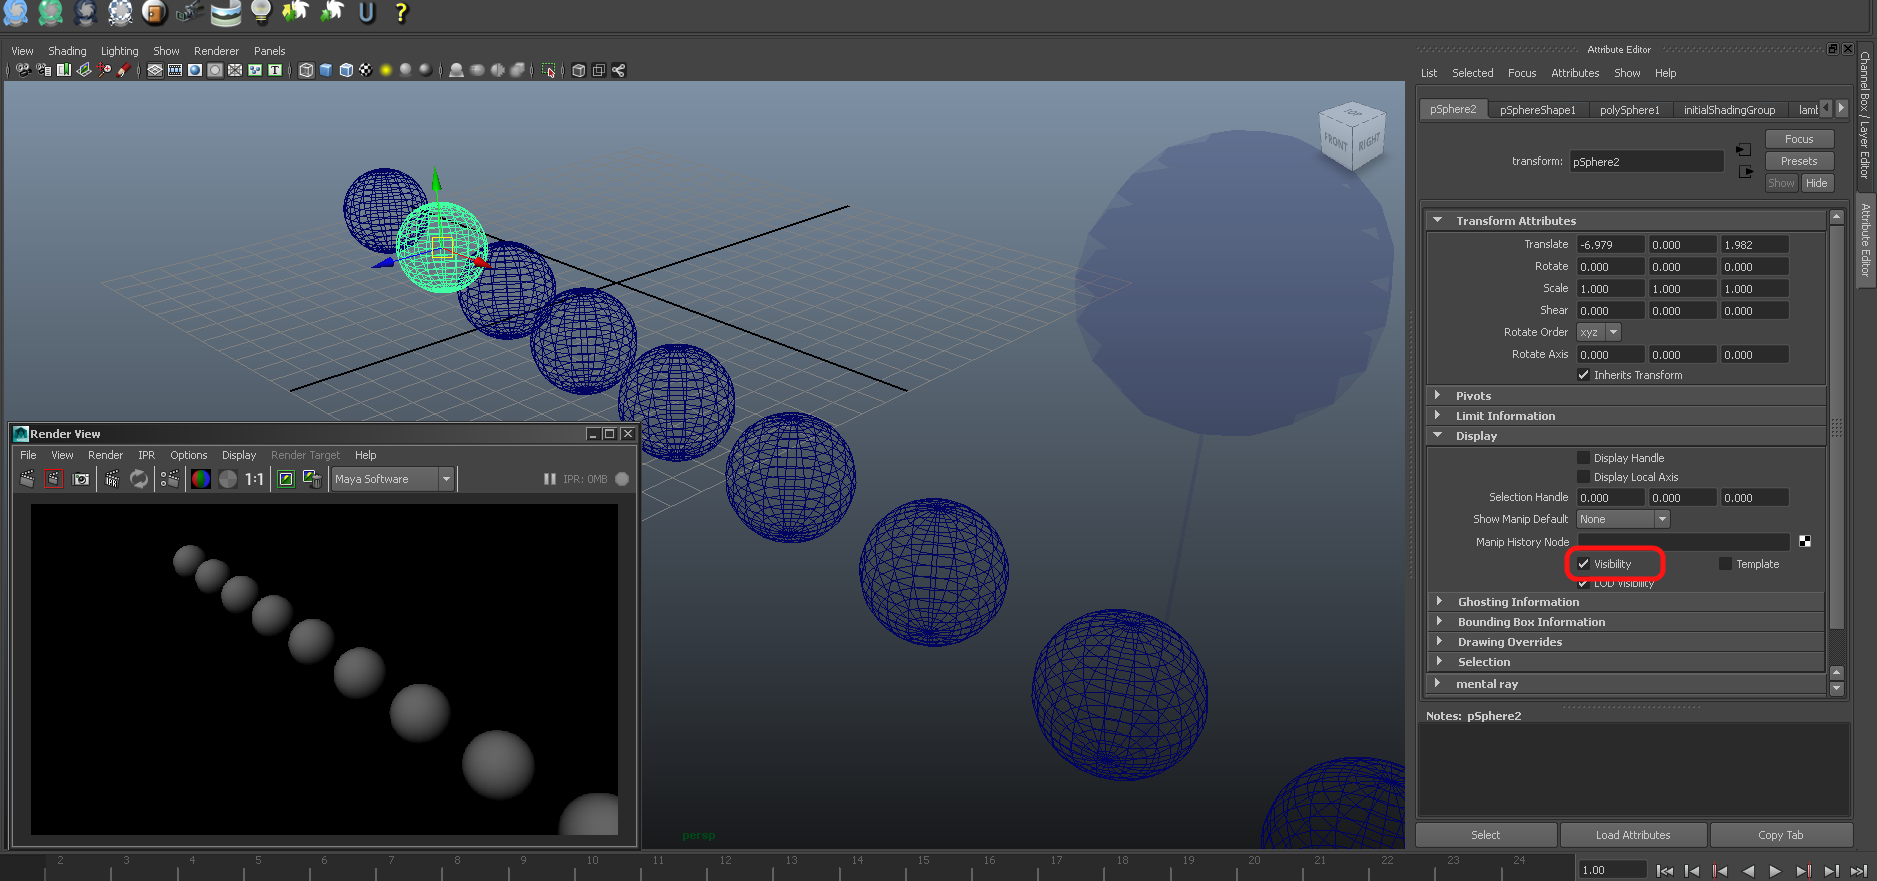Image resolution: width=1877 pixels, height=881 pixels.
Task: Click the Presets button
Action: pyautogui.click(x=1799, y=161)
